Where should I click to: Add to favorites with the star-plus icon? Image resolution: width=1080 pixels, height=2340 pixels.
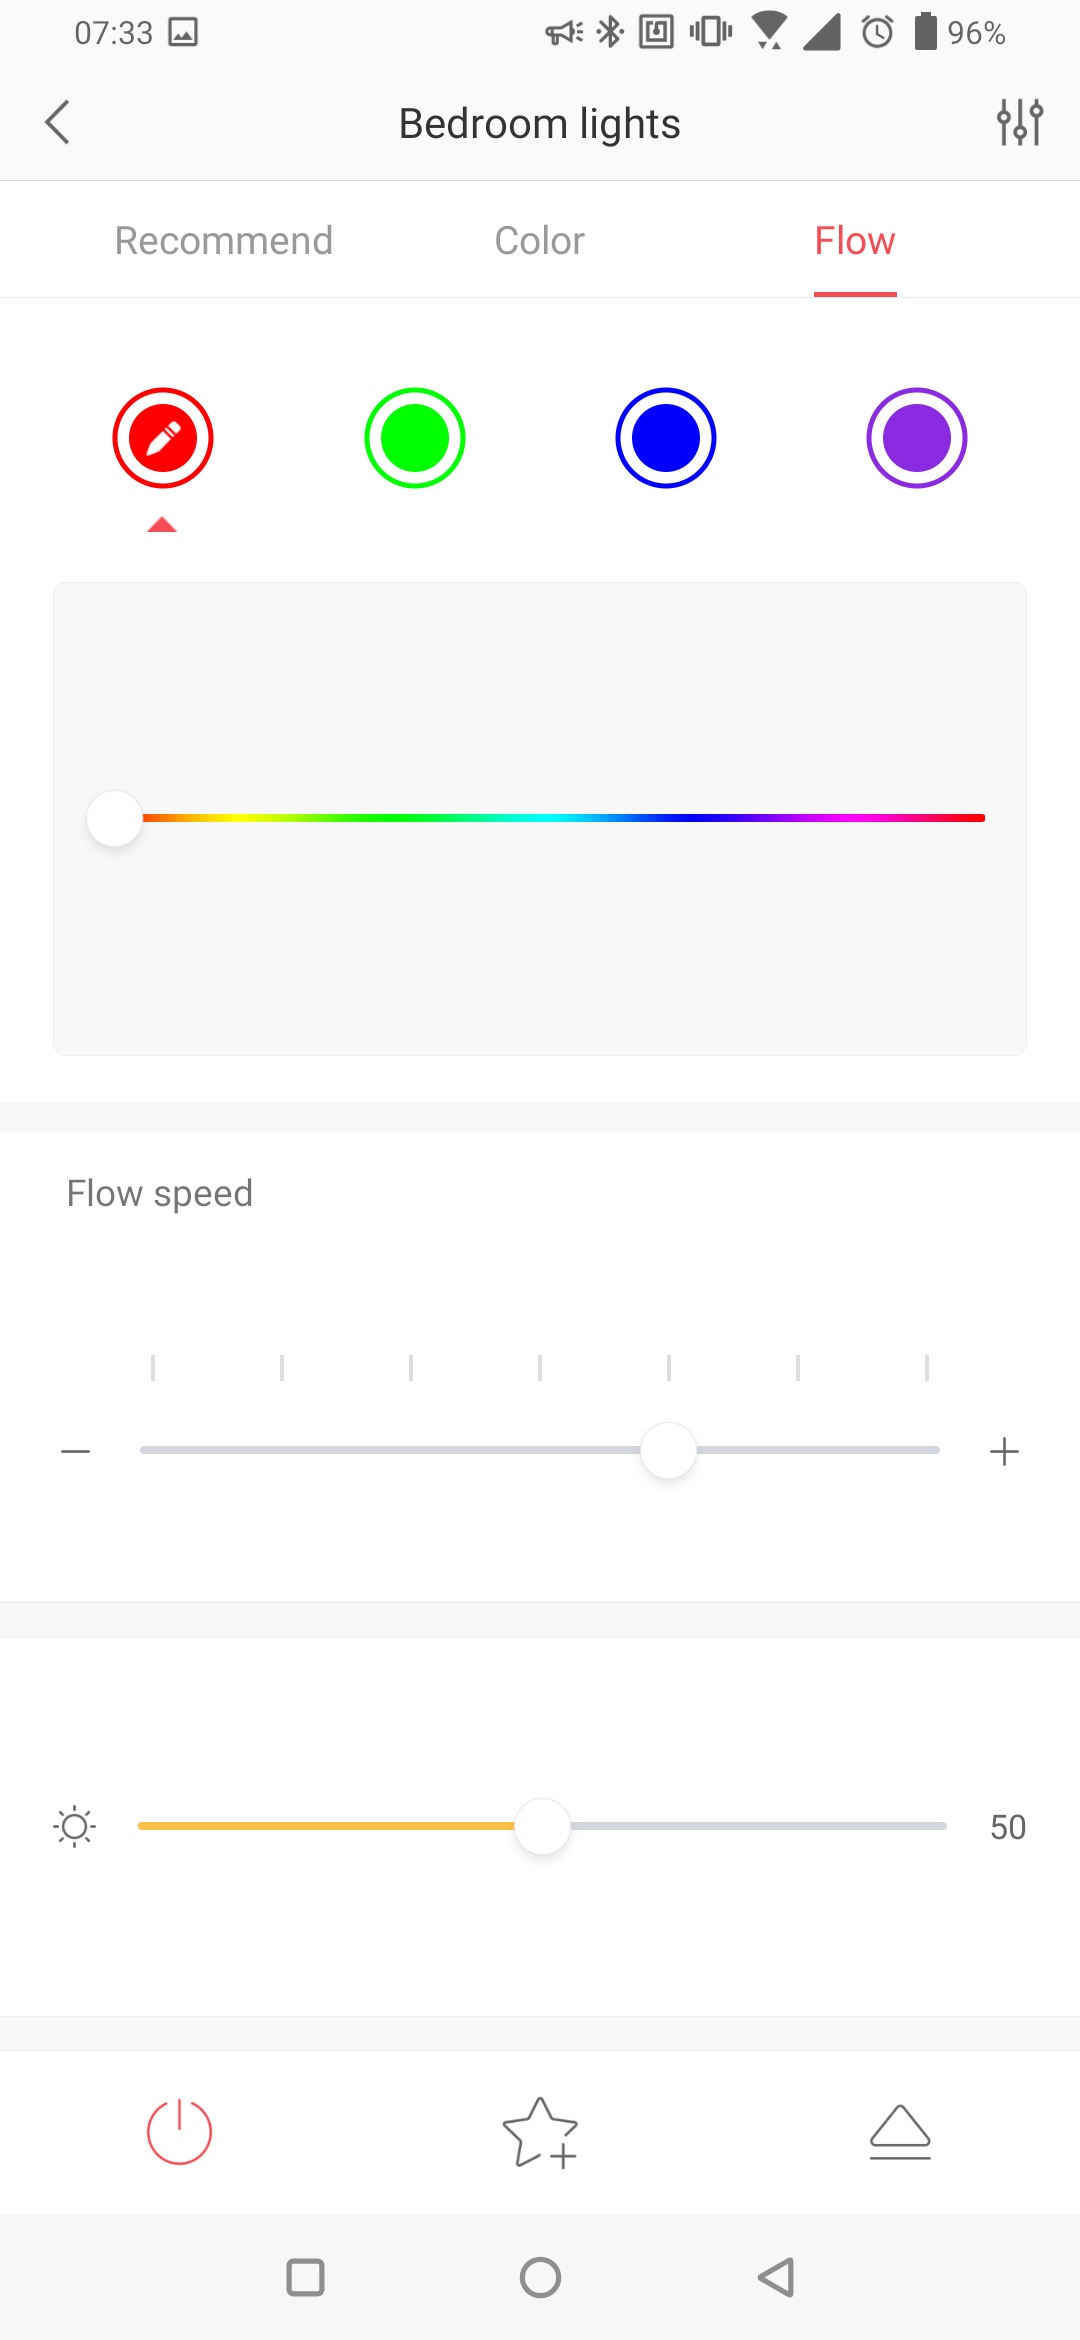540,2132
